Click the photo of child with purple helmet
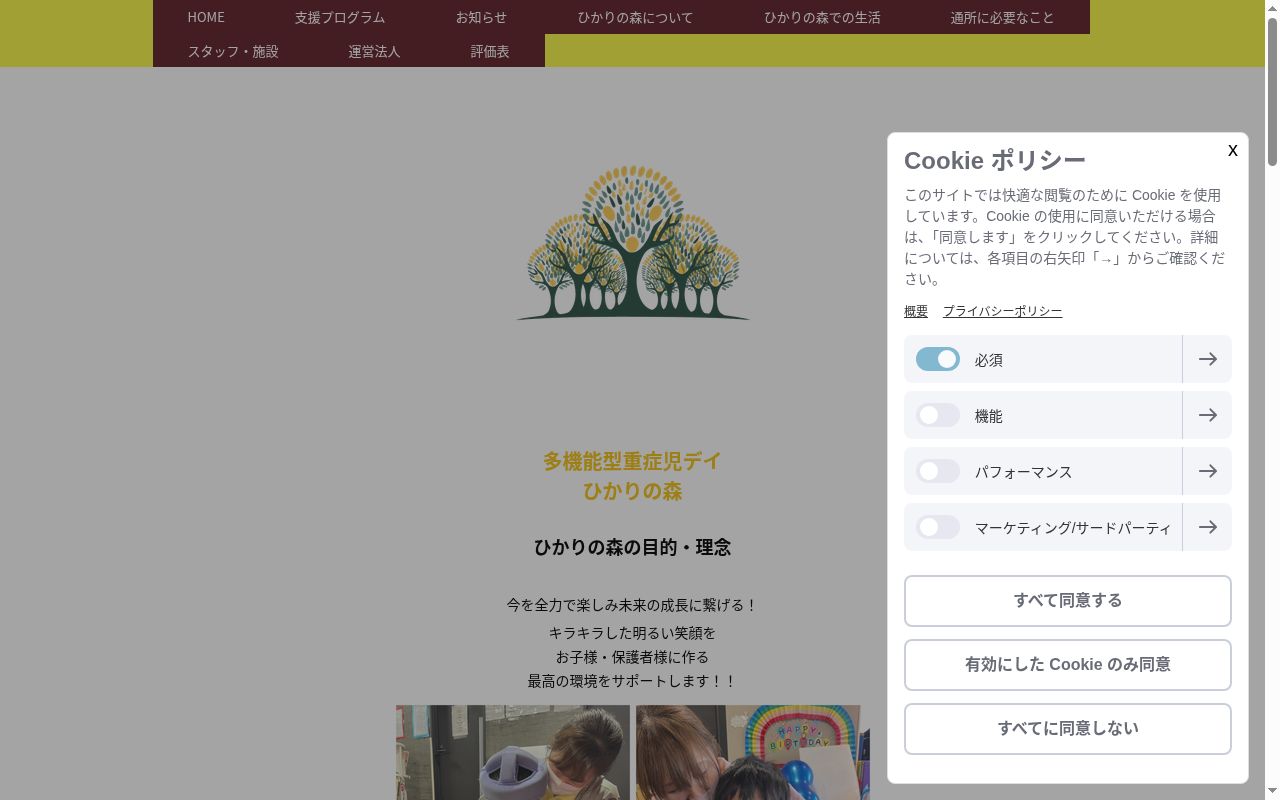 tap(513, 752)
